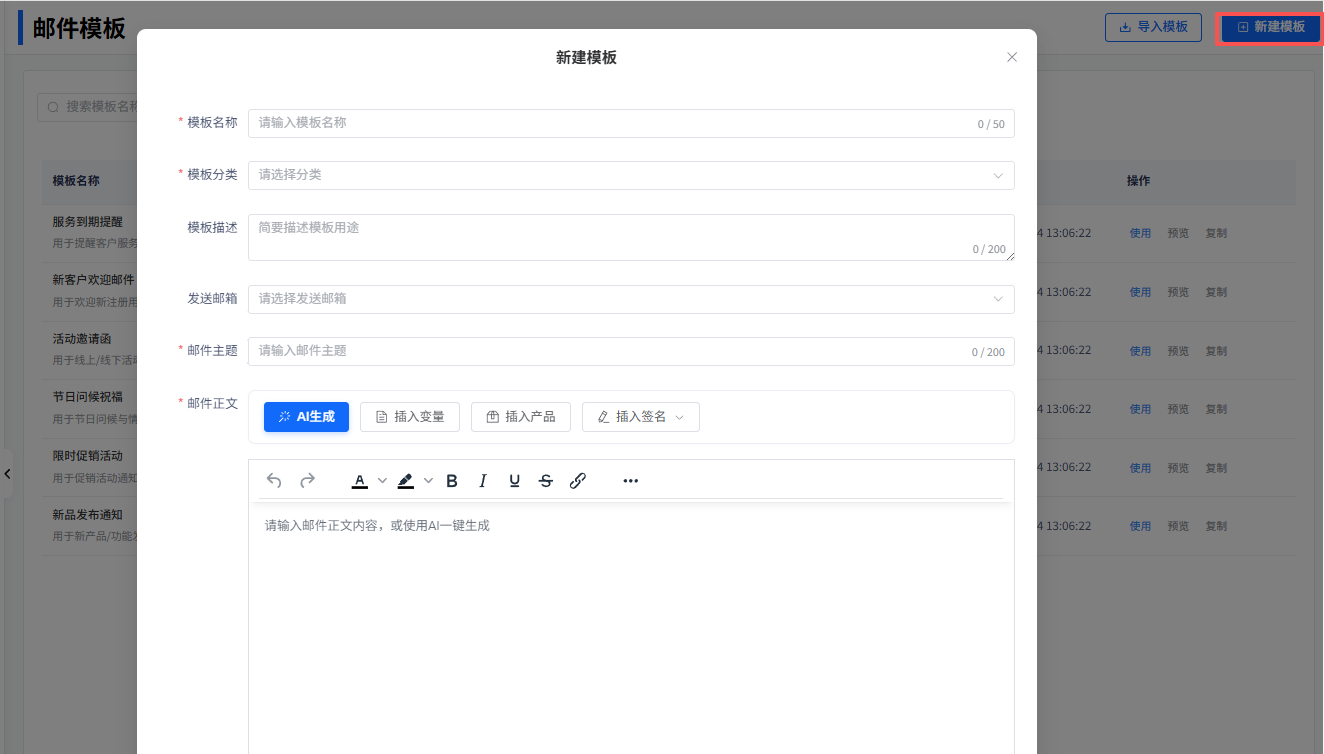The image size is (1324, 754).
Task: Click the 插入变量 button
Action: (409, 417)
